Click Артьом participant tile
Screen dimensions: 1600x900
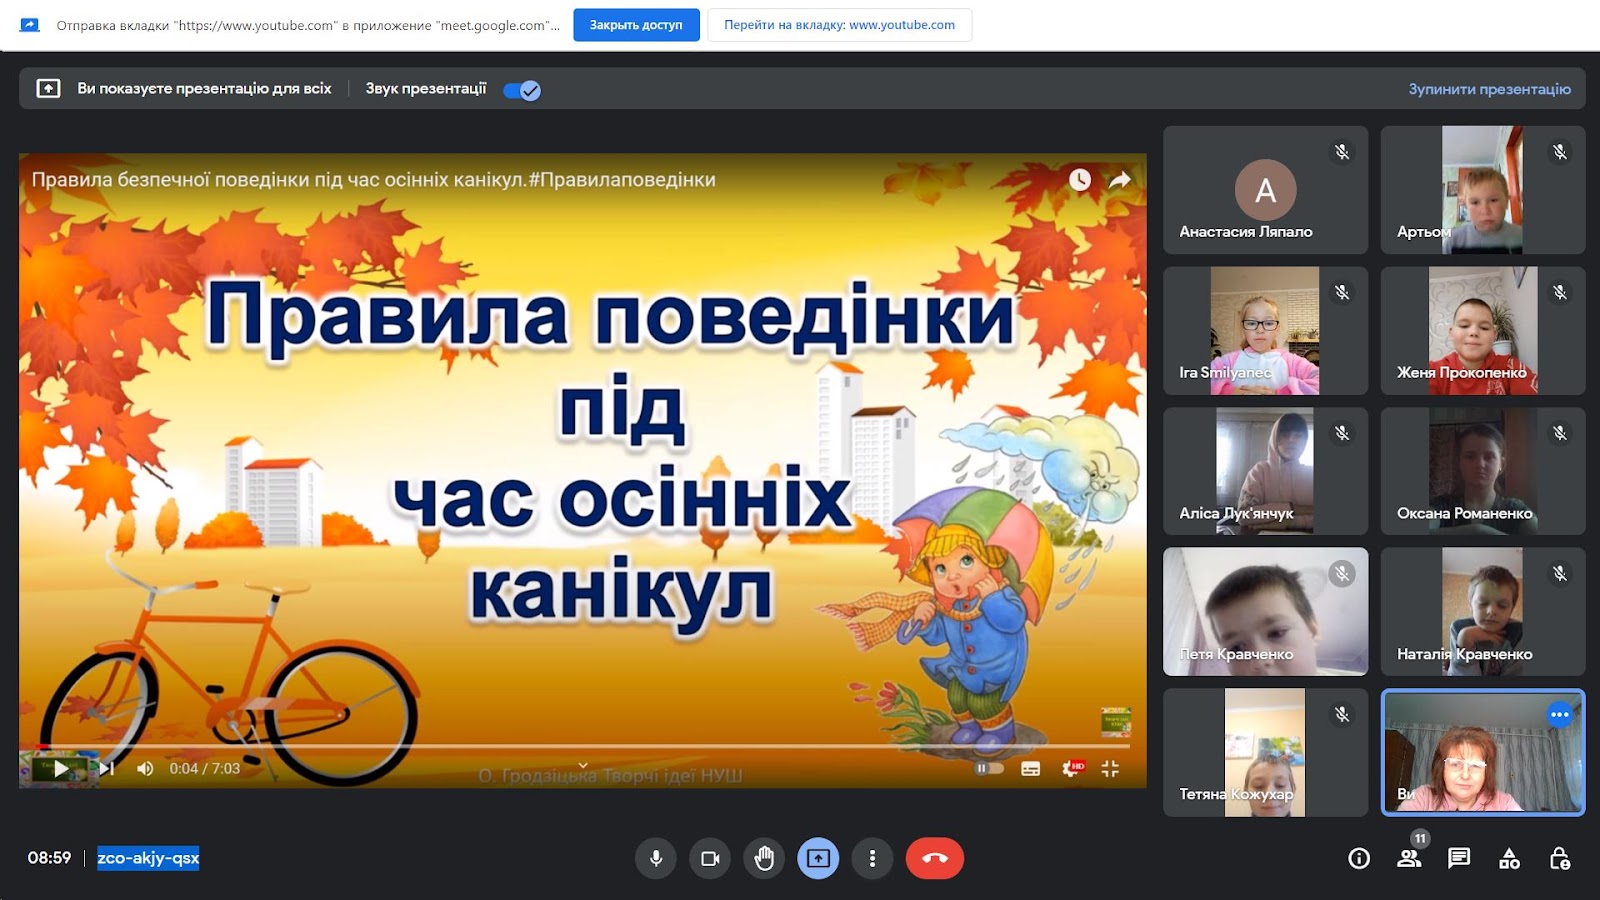pos(1483,190)
